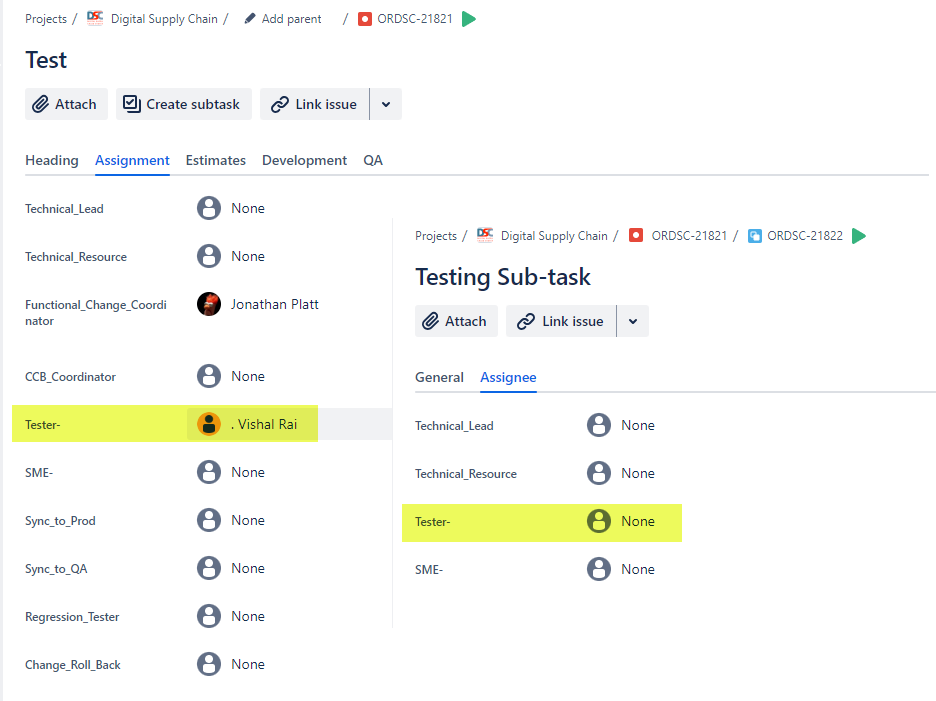The height and width of the screenshot is (701, 936).
Task: Click None value for Tester- in Testing Sub-task
Action: (x=638, y=521)
